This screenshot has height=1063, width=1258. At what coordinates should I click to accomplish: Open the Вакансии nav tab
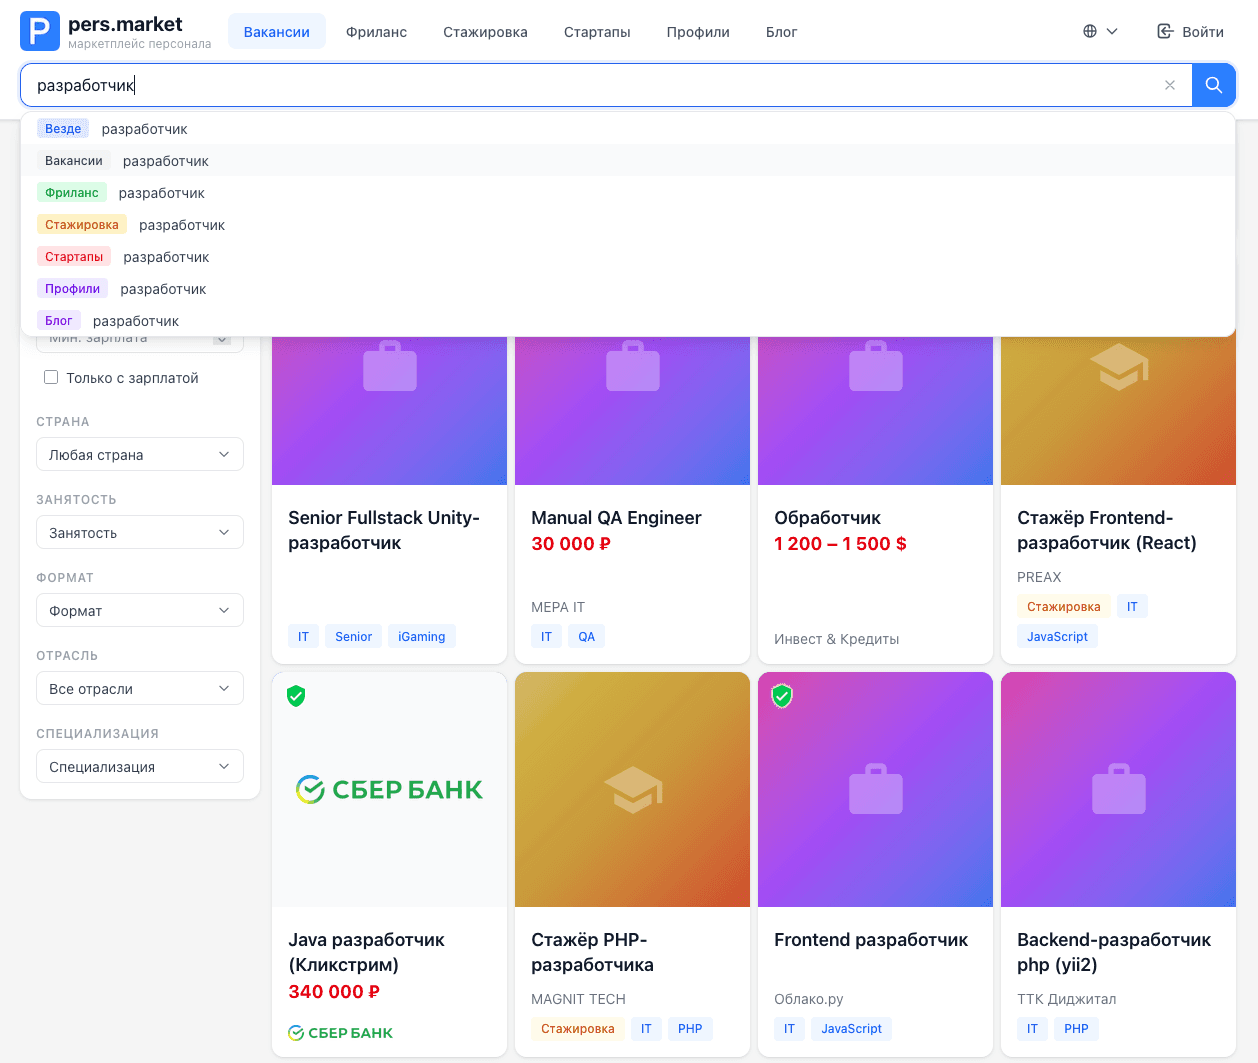pyautogui.click(x=277, y=32)
